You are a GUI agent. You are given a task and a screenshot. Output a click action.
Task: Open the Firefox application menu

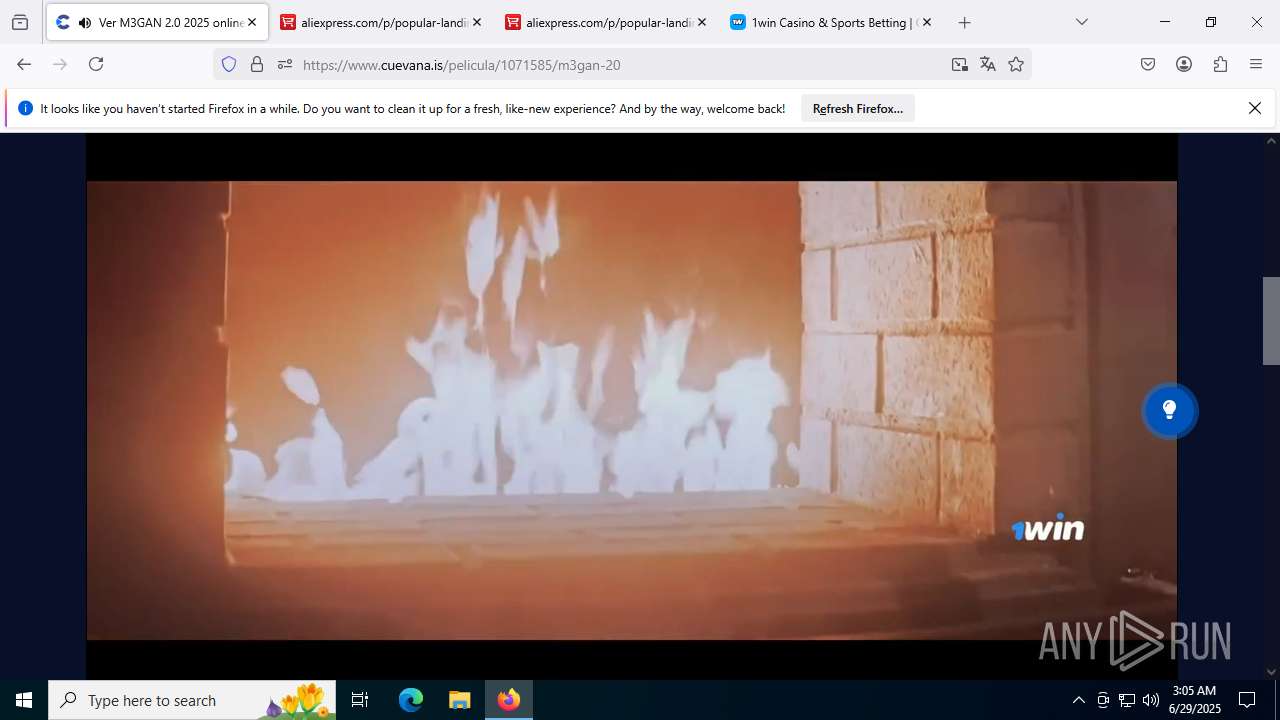(1256, 64)
